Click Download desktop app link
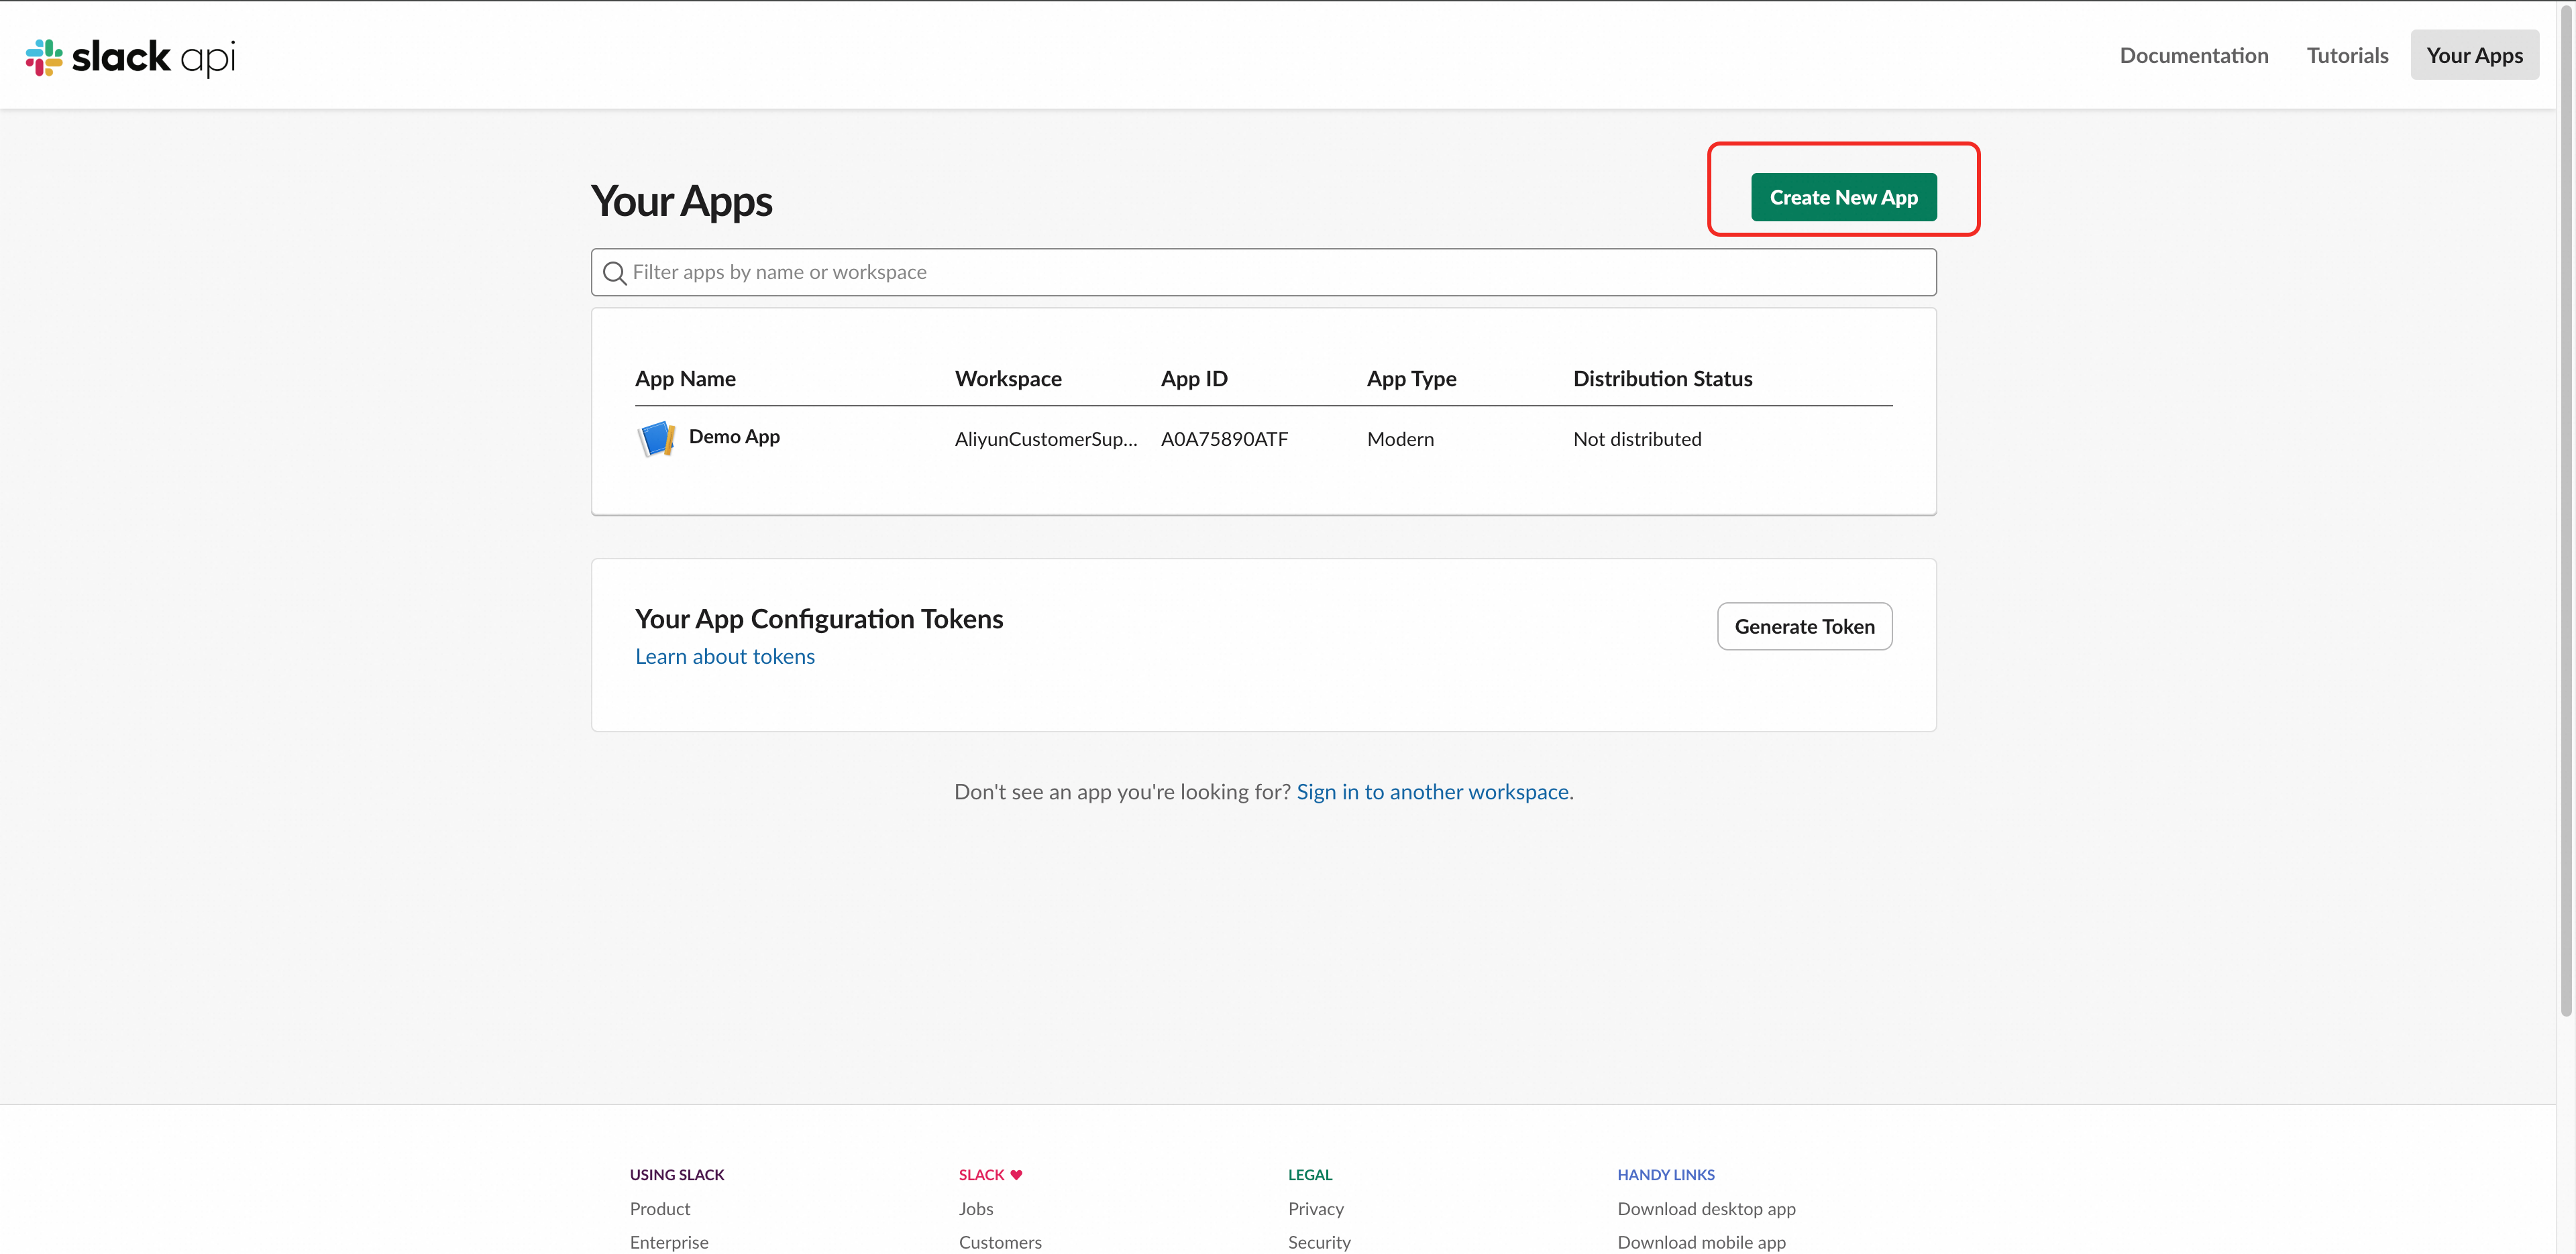 coord(1706,1208)
